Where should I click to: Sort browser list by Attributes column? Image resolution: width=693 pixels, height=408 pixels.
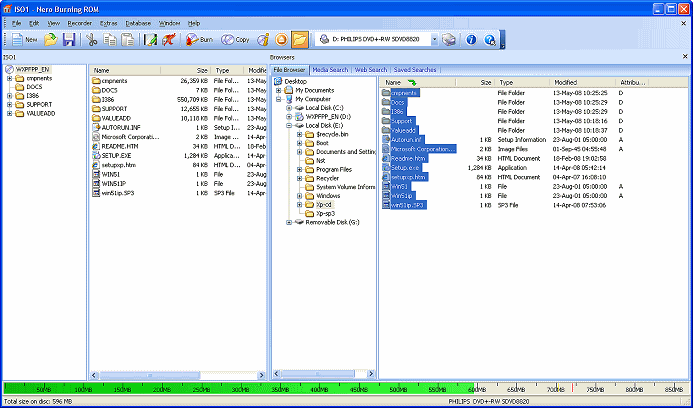(x=632, y=82)
